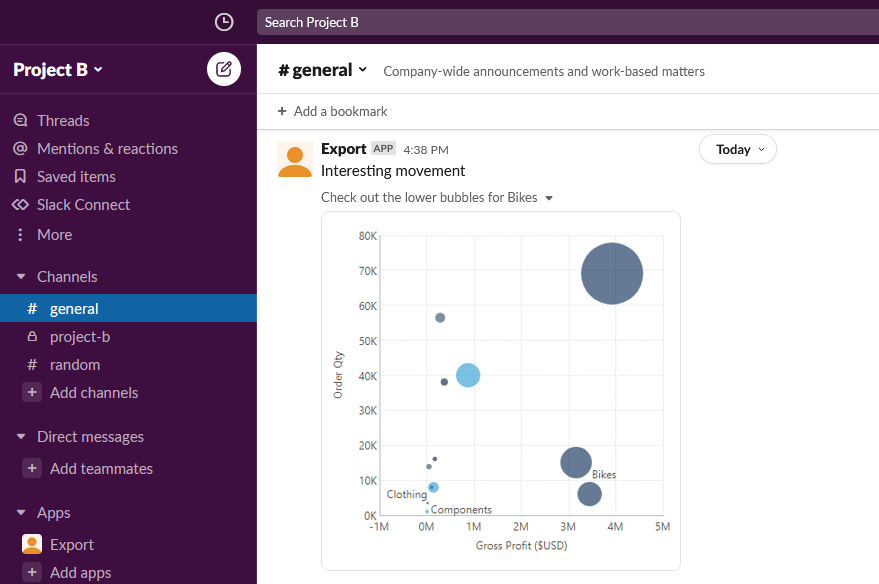Click the three-dot More icon
This screenshot has height=584, width=879.
[20, 234]
